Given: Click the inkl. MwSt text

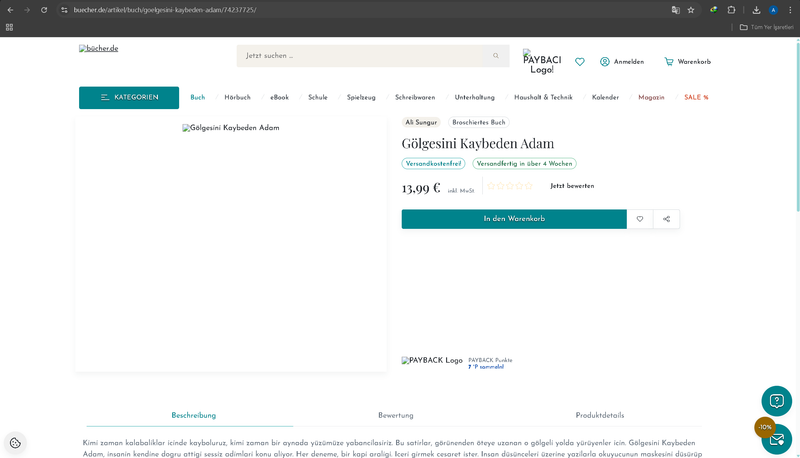Looking at the screenshot, I should tap(461, 191).
